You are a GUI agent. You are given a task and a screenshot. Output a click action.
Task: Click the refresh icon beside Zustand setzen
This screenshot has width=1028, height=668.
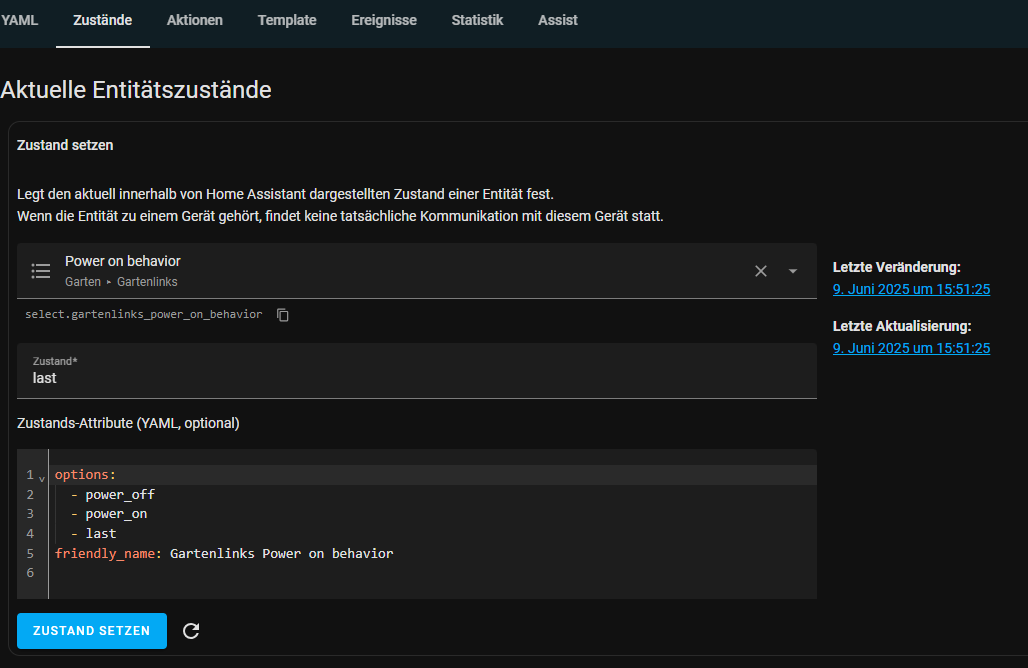[192, 631]
